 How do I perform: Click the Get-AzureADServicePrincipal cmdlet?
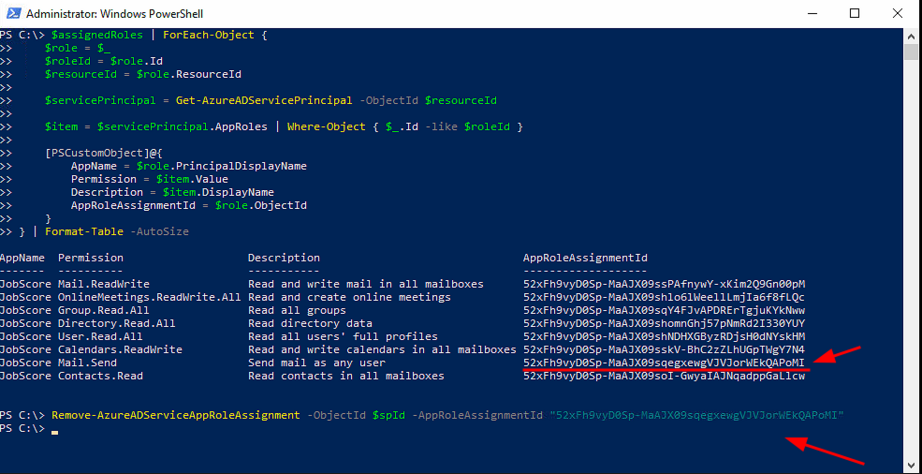tap(264, 101)
